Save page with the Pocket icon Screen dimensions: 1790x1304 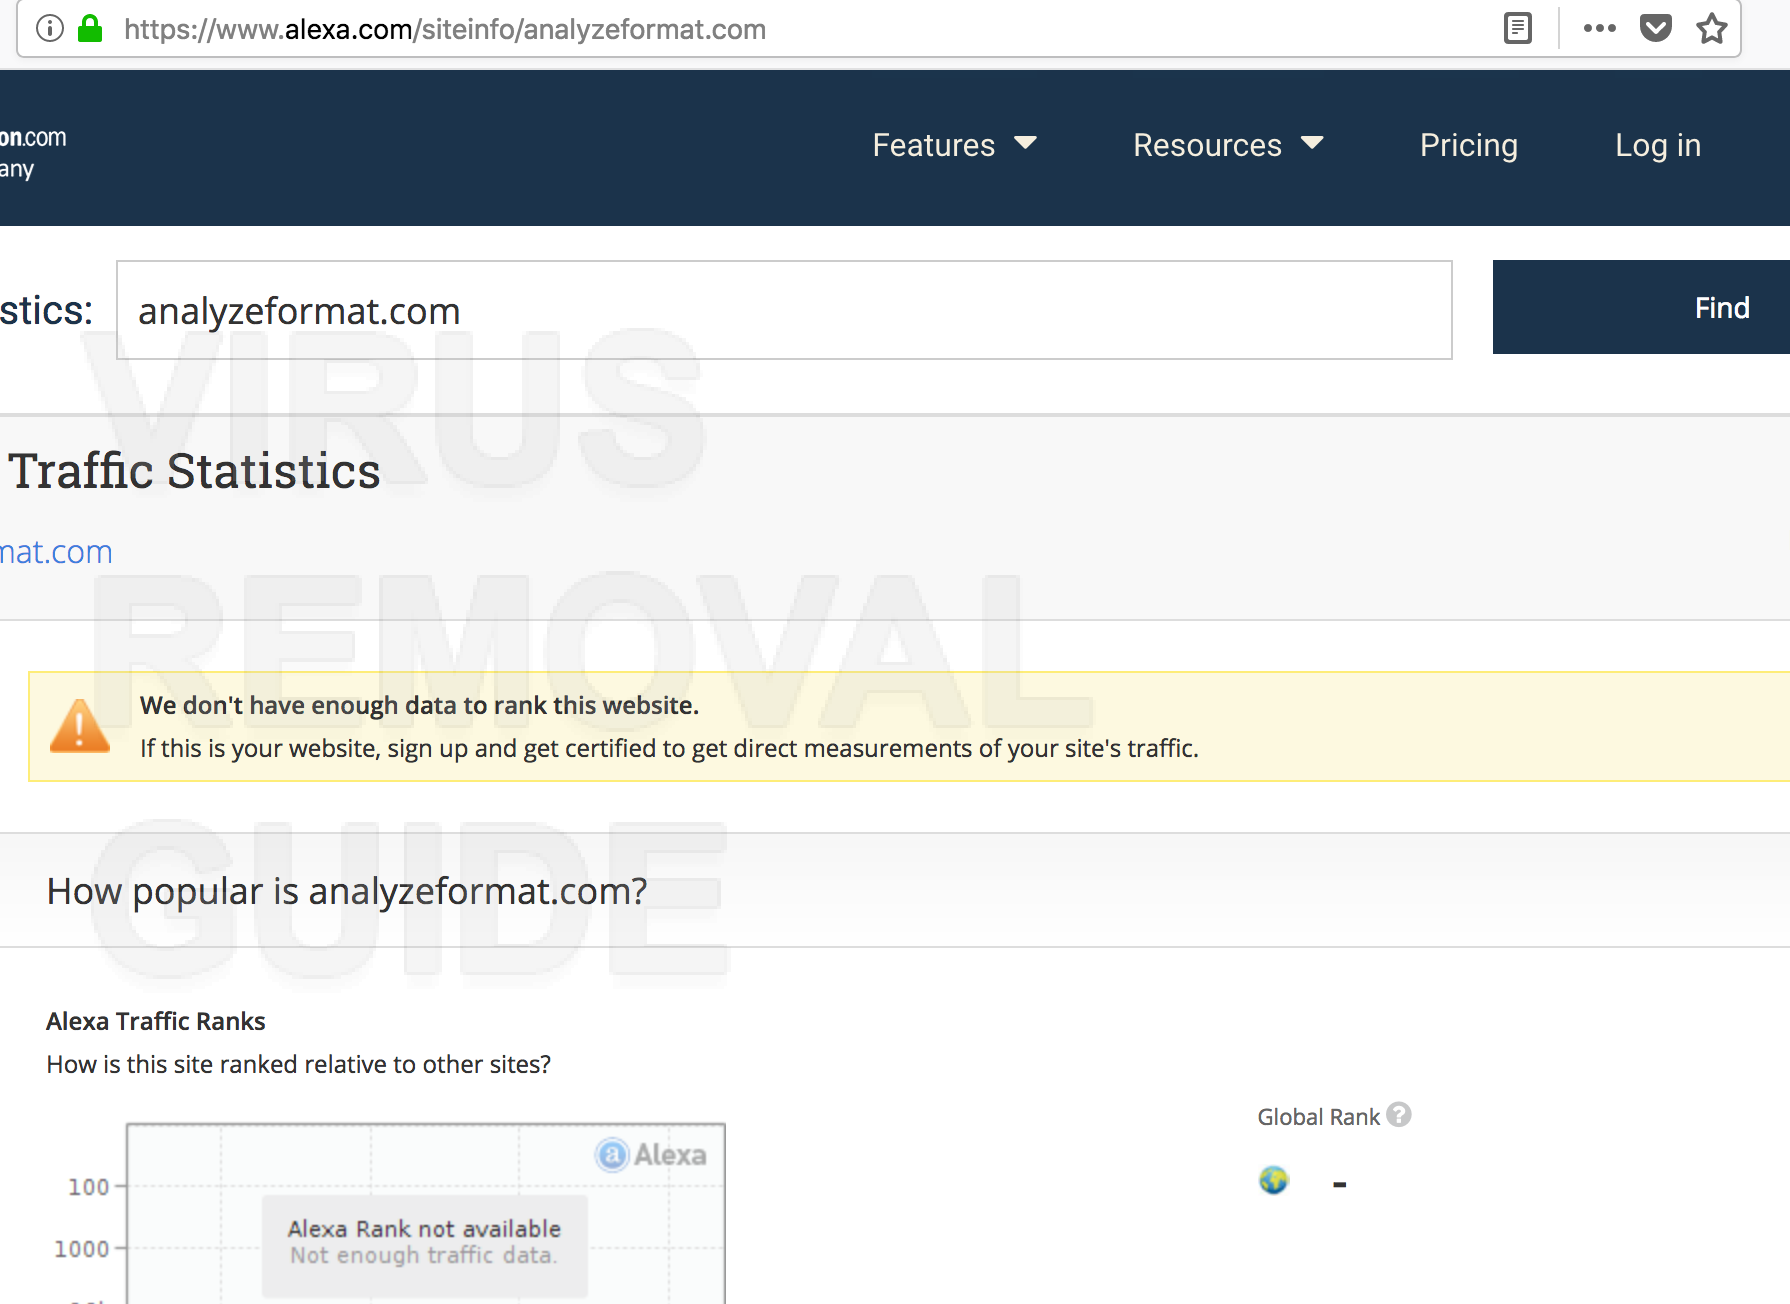[1656, 28]
